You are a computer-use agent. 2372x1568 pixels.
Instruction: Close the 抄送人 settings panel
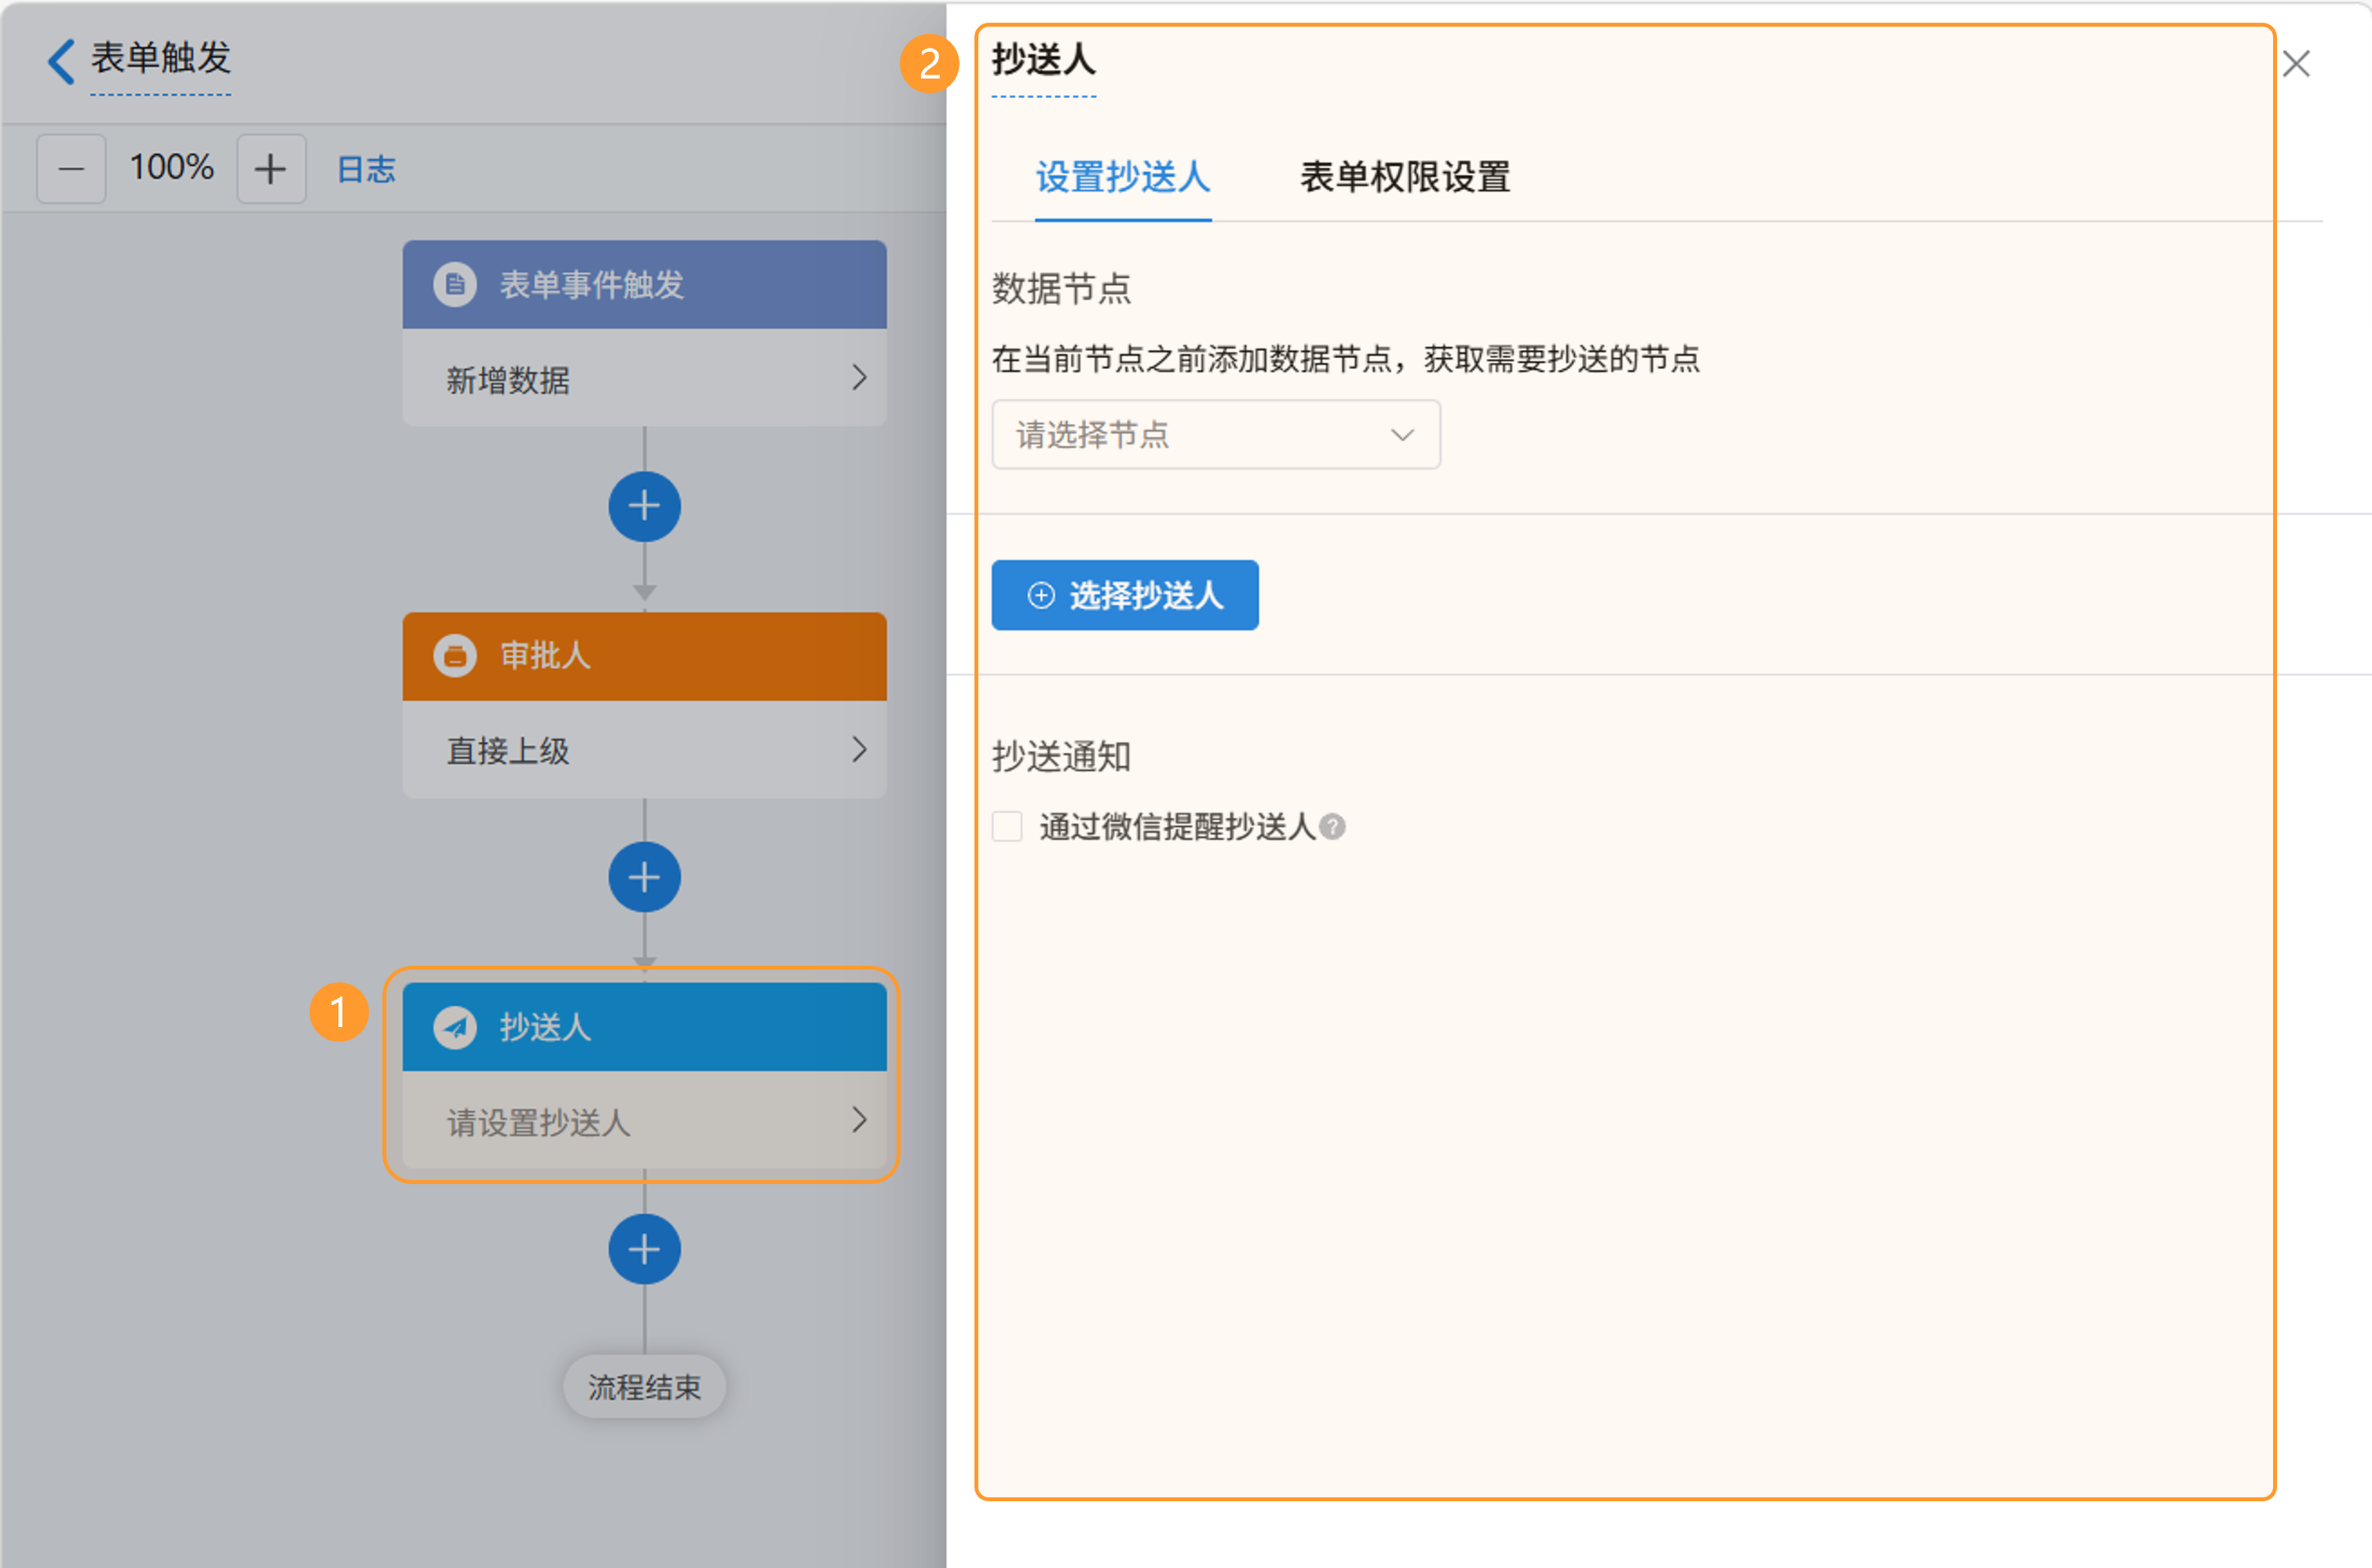click(x=2296, y=64)
